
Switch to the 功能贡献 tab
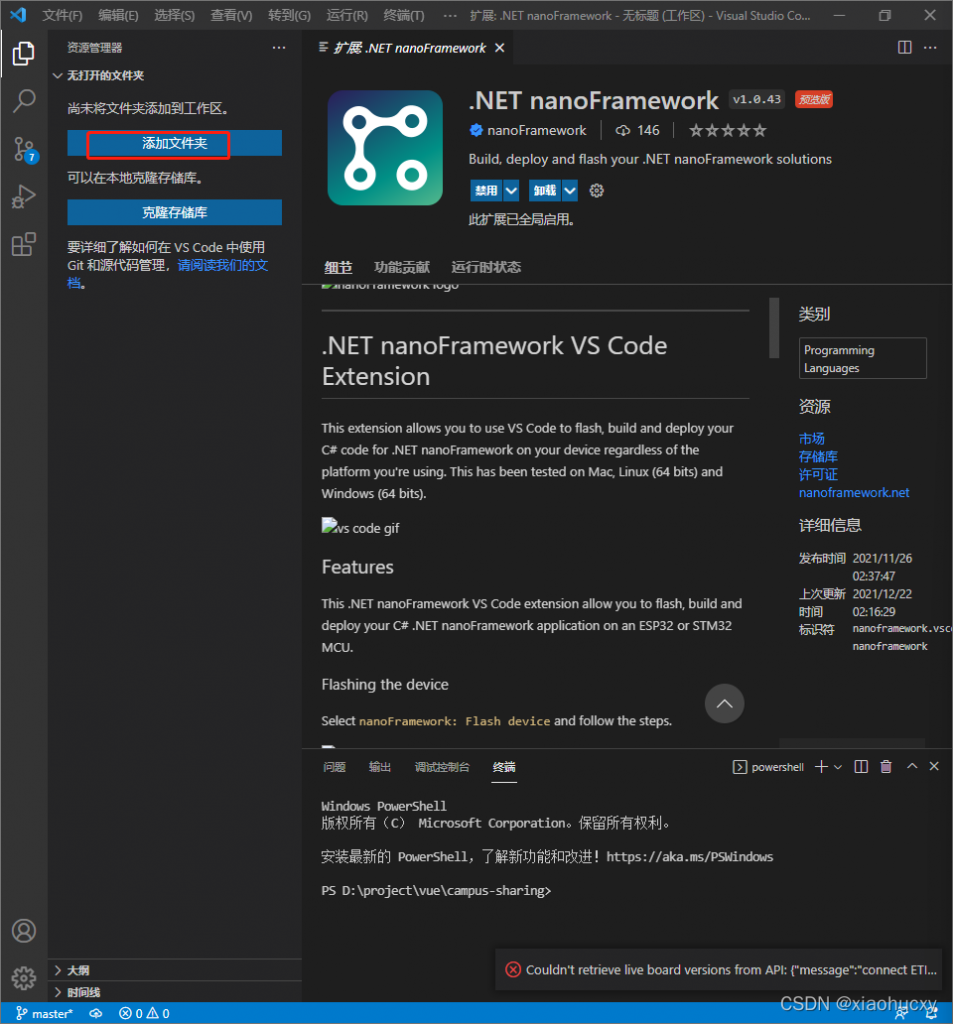(402, 267)
